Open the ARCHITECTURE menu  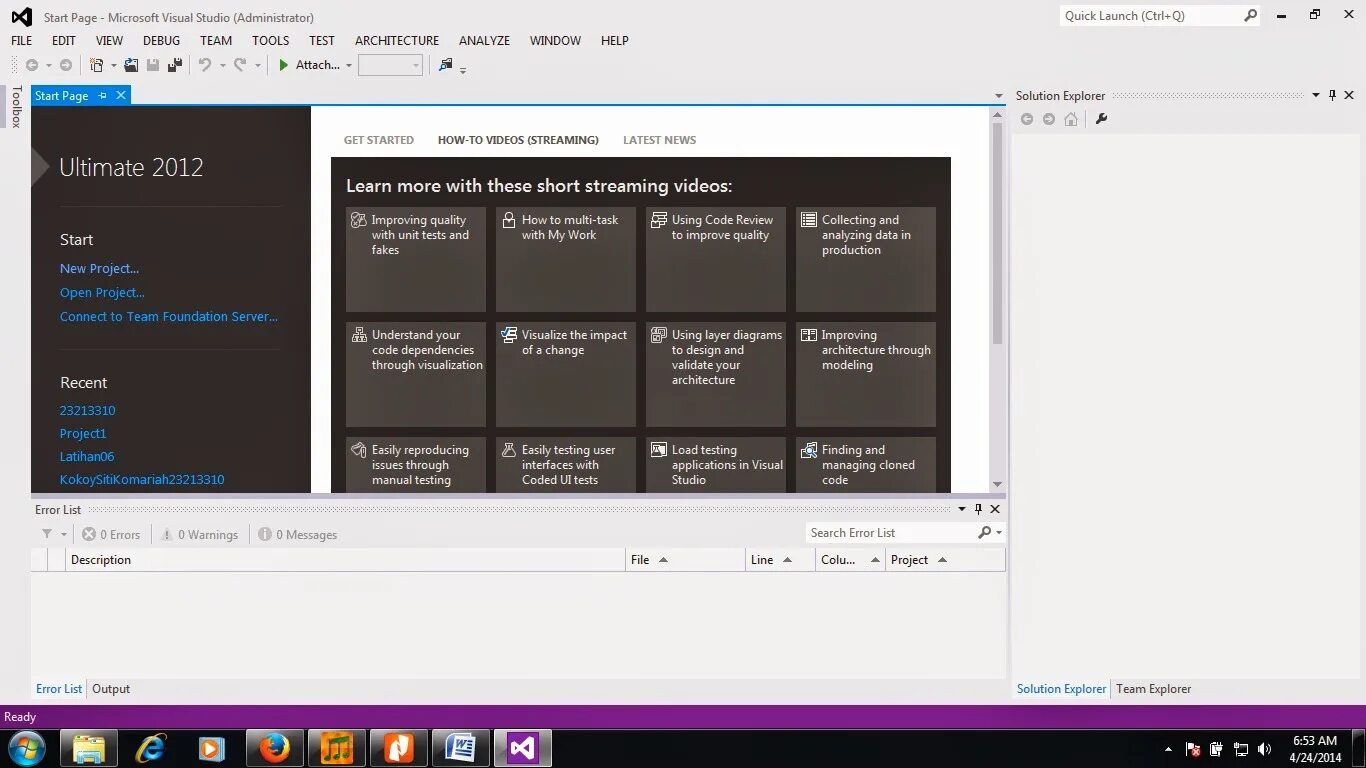pyautogui.click(x=397, y=41)
